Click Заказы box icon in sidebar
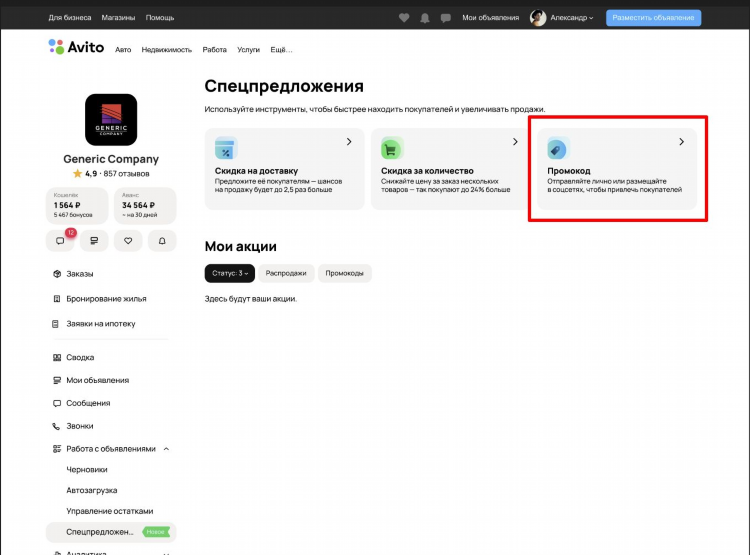The width and height of the screenshot is (750, 555). [x=57, y=274]
